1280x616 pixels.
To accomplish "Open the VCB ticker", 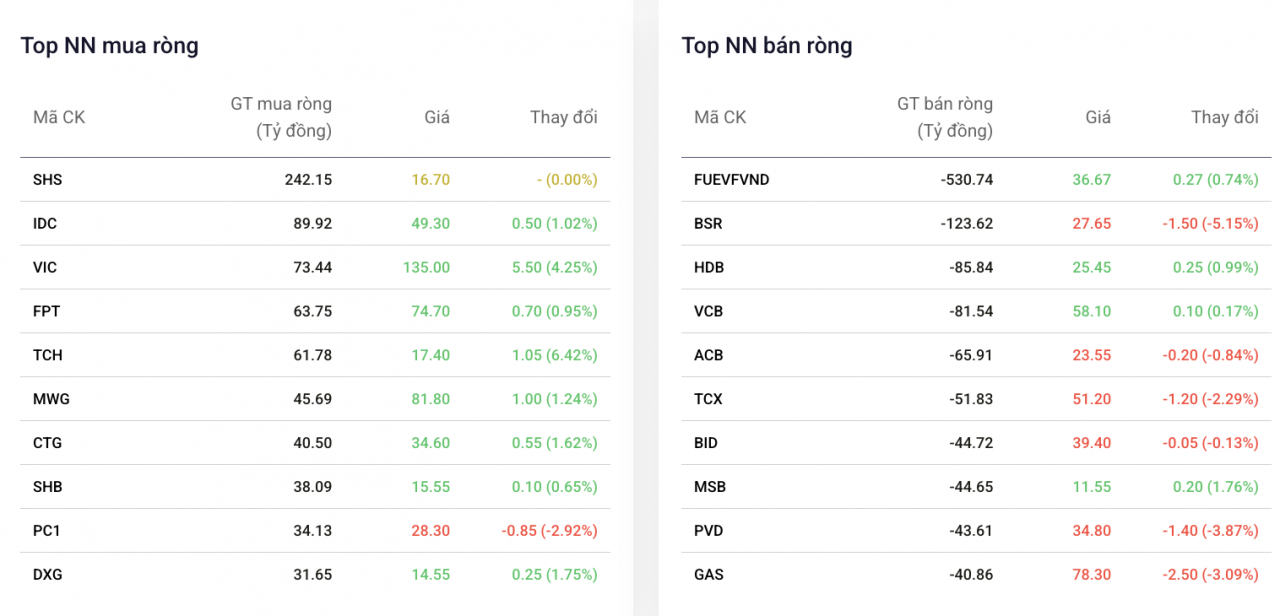I will [708, 312].
